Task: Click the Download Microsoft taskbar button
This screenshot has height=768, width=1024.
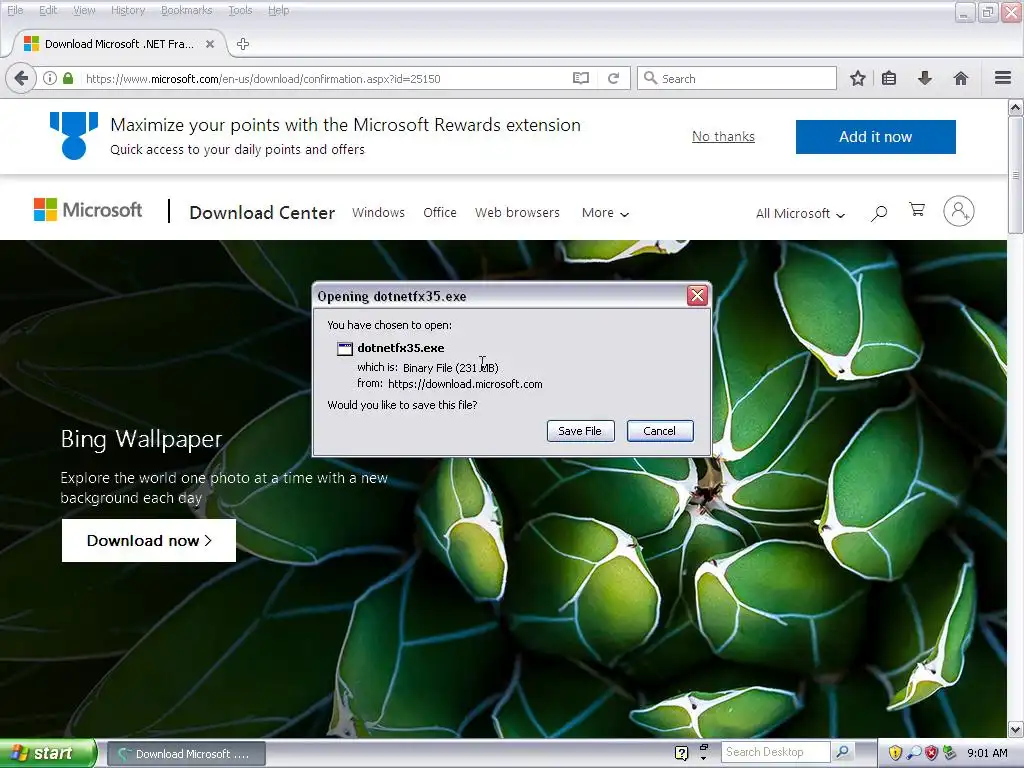Action: click(x=185, y=754)
